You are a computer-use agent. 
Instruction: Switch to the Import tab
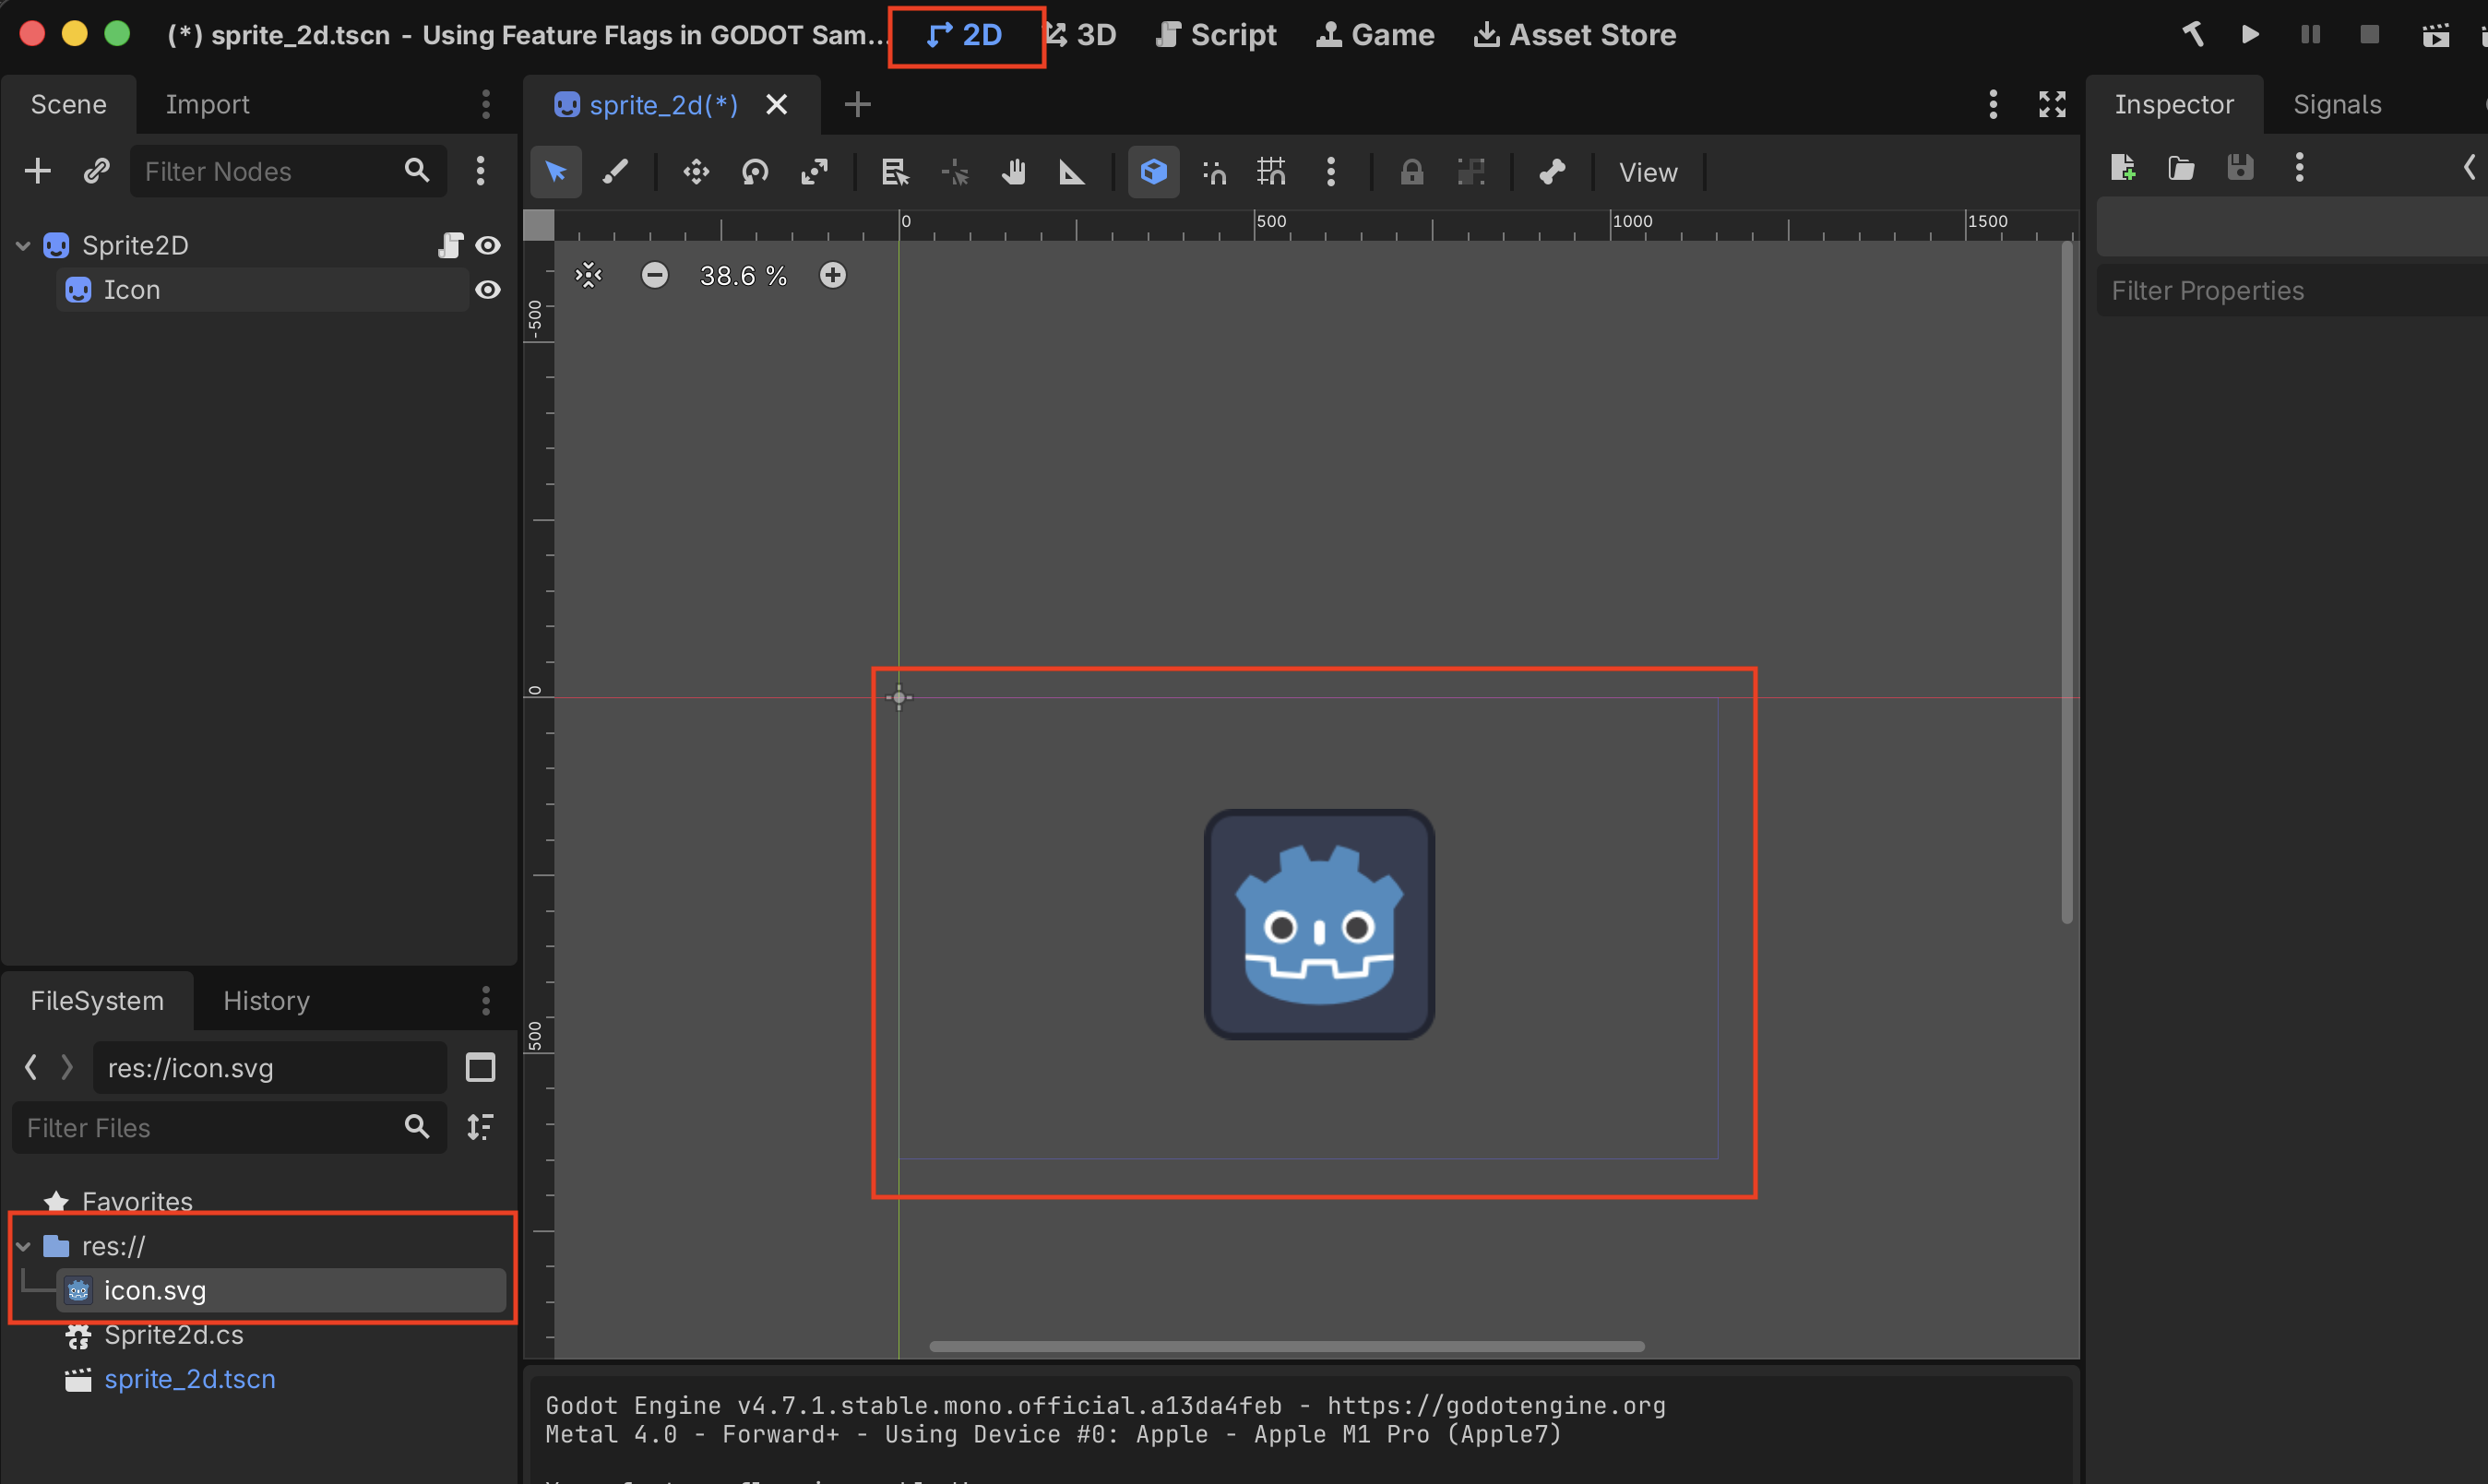point(207,104)
